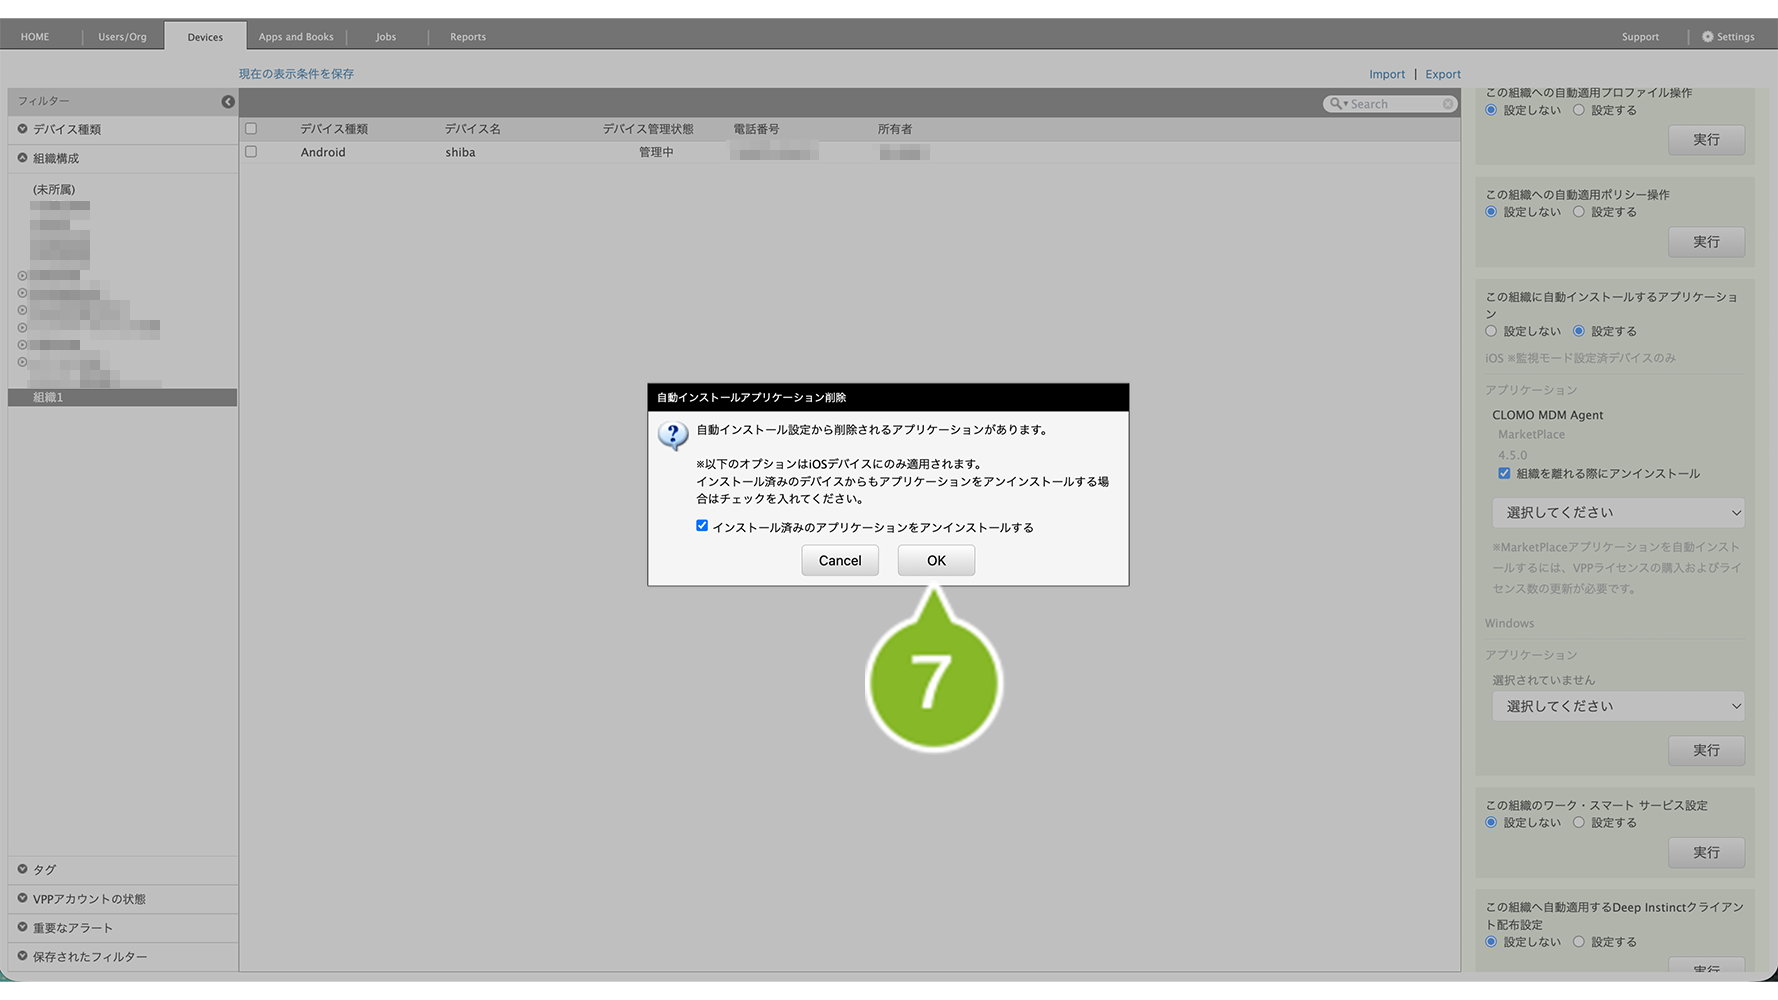
Task: Open the Windows application 選択してください dropdown
Action: (x=1617, y=706)
